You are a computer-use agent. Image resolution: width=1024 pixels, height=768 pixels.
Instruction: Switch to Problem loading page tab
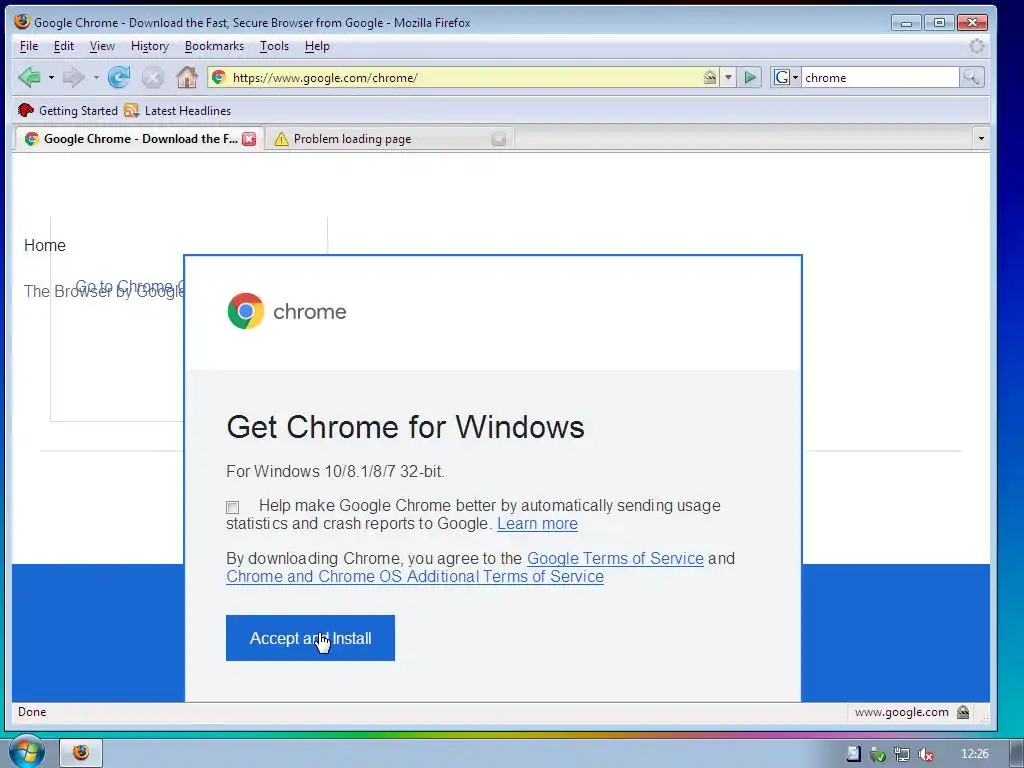point(389,139)
